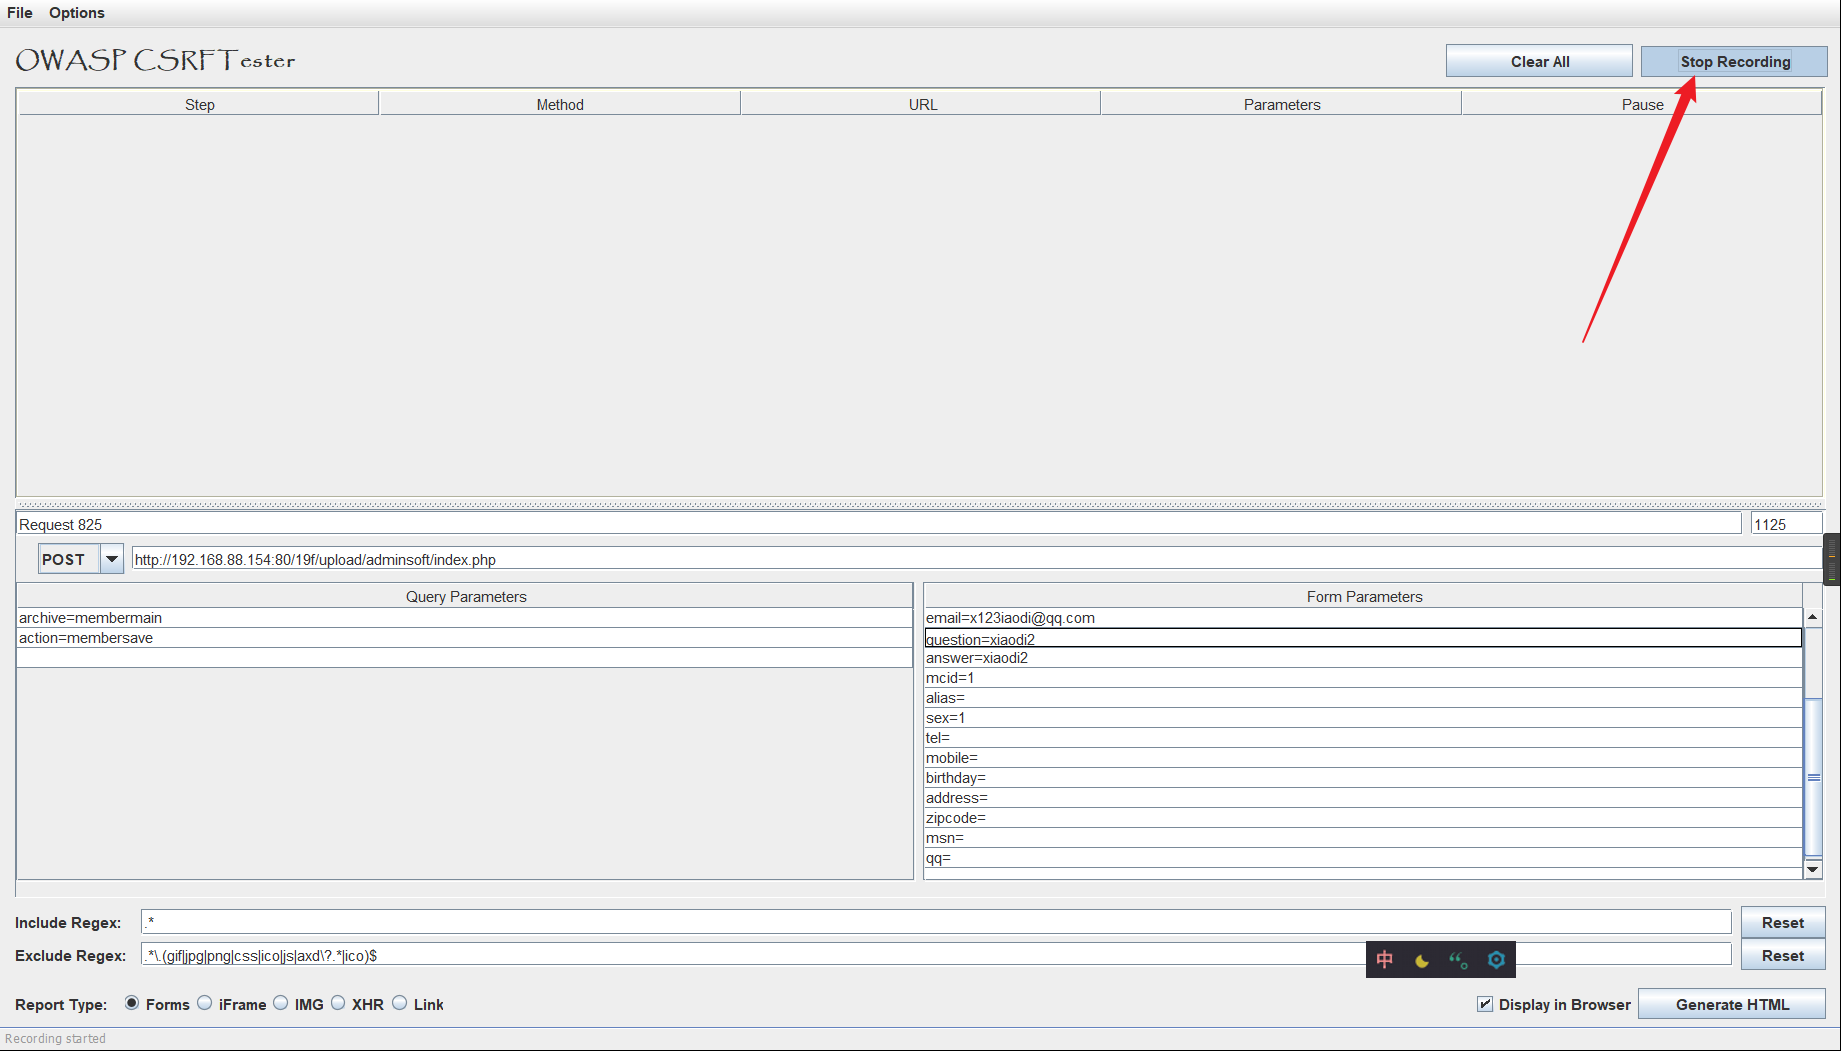Screen dimensions: 1841x1051
Task: Toggle night mode on the input toolbar
Action: (1423, 959)
